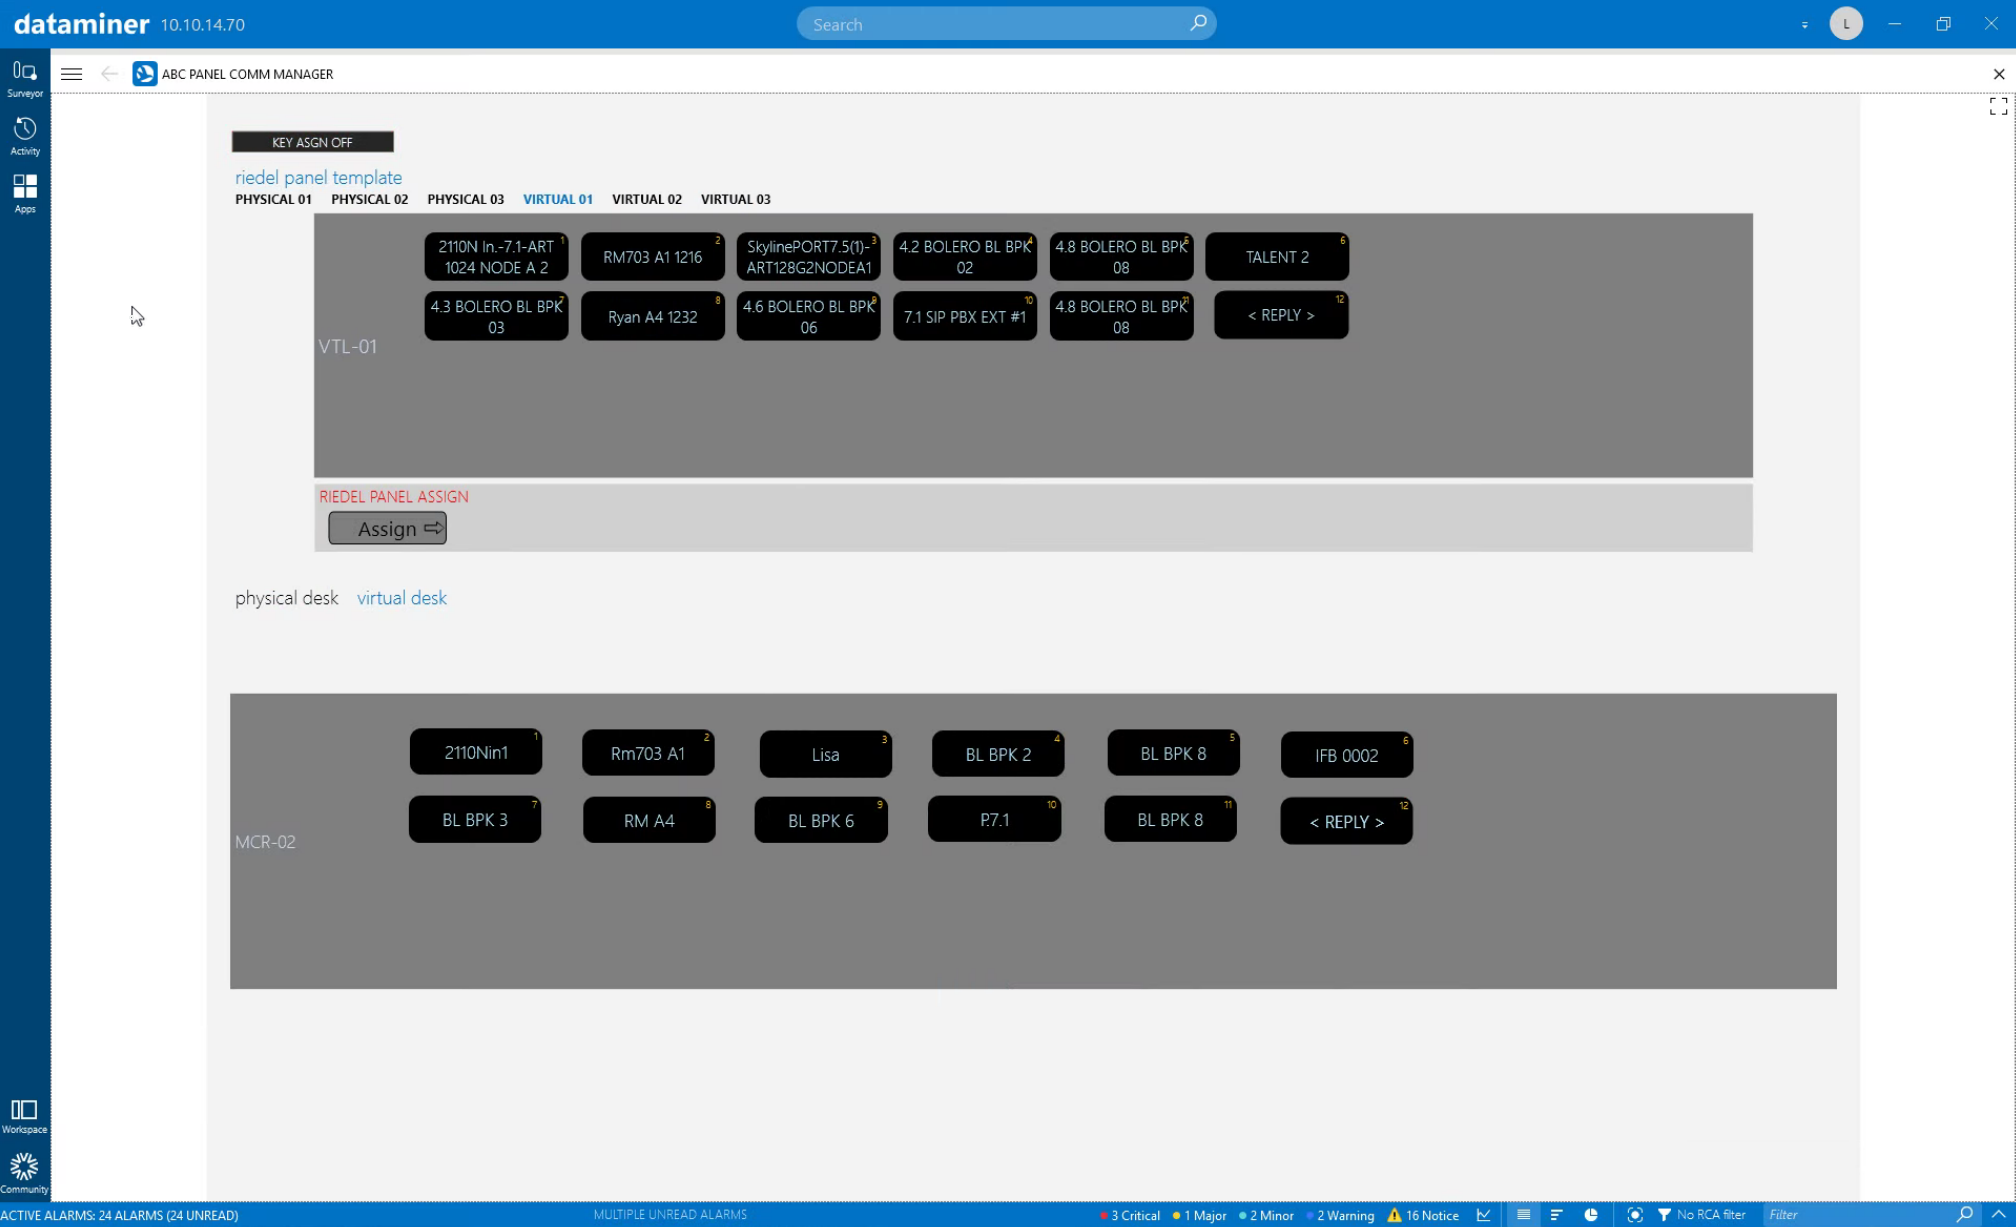The height and width of the screenshot is (1227, 2016).
Task: Click the Ryan A4 1232 key
Action: (653, 316)
